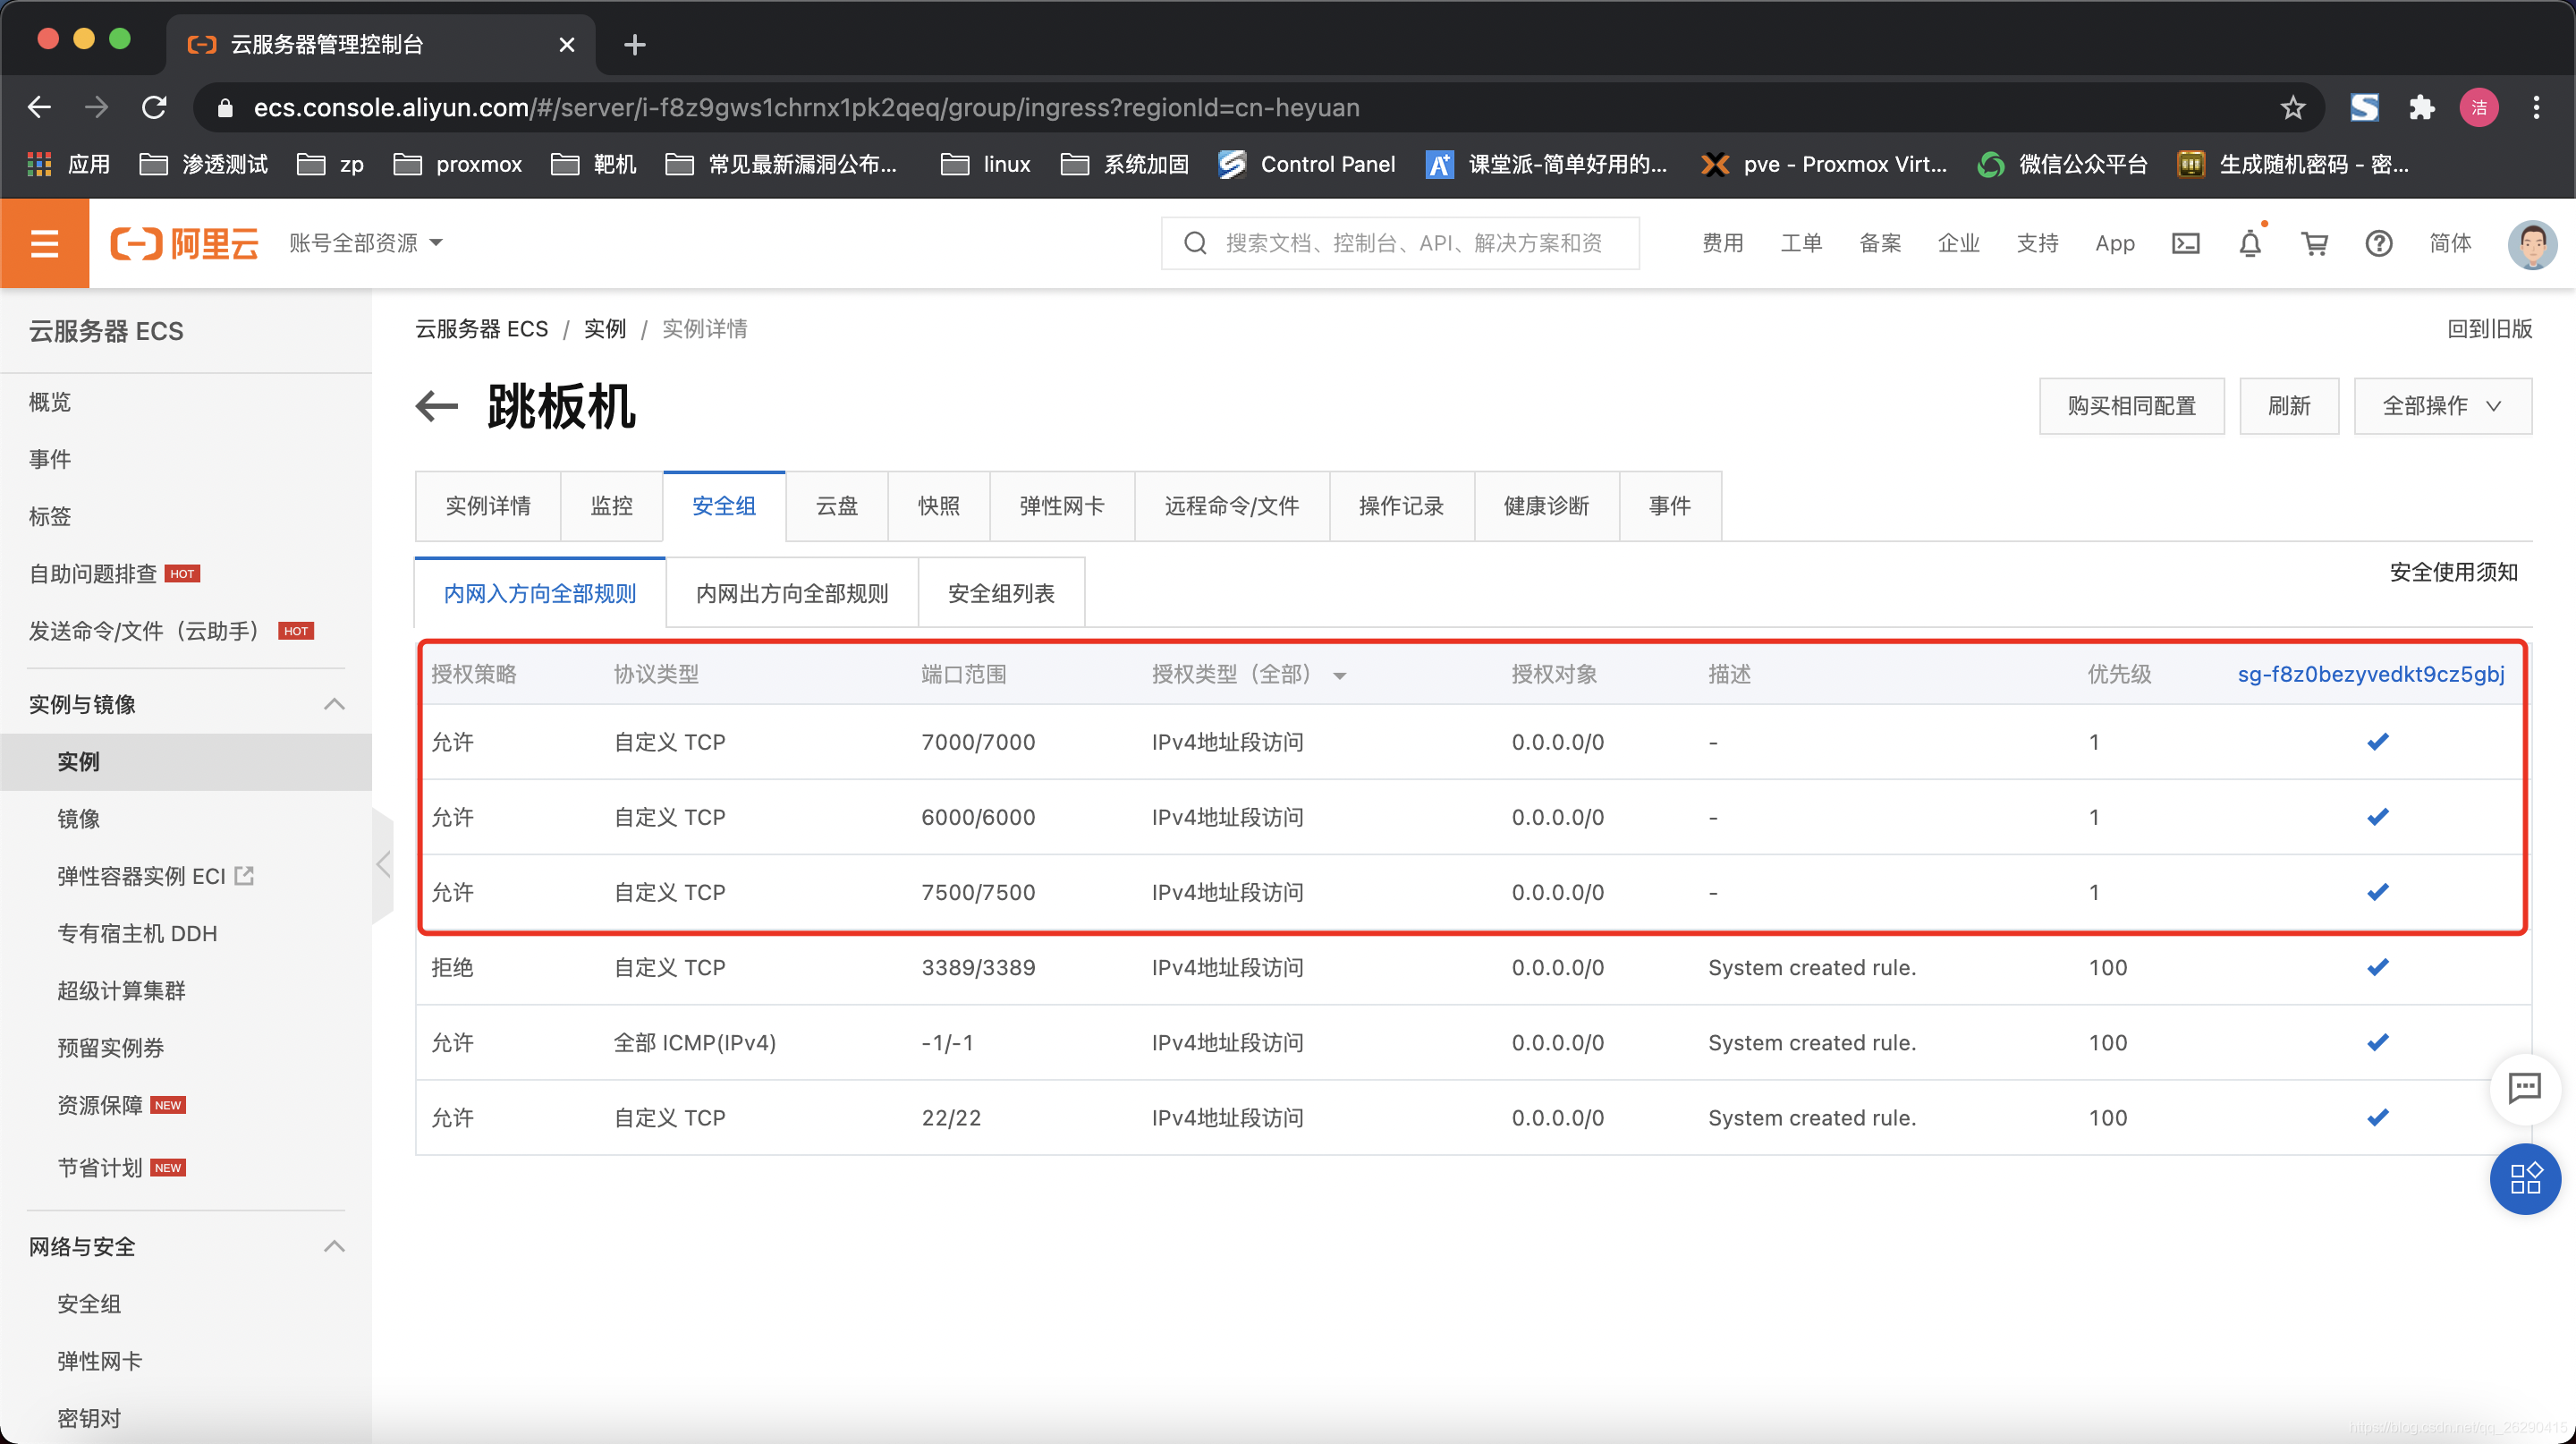Open the Chrome three-dot menu
2576x1444 pixels.
click(x=2537, y=107)
